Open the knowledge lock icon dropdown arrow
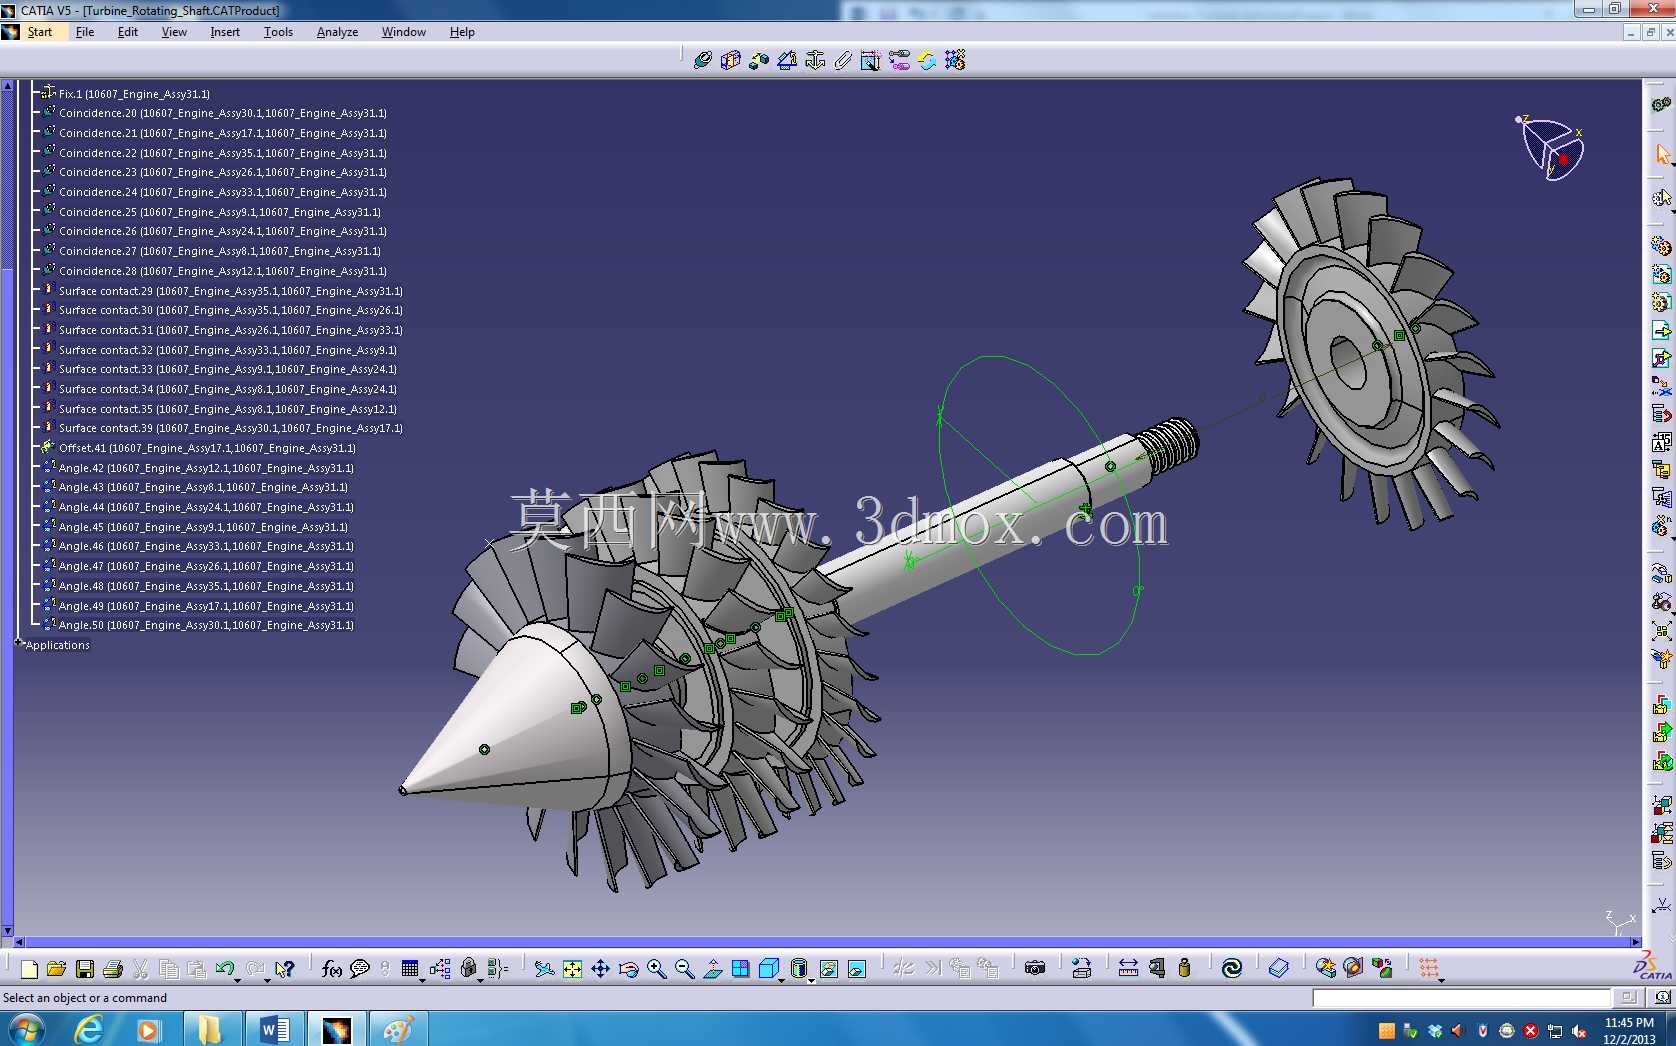The width and height of the screenshot is (1676, 1046). coord(481,980)
